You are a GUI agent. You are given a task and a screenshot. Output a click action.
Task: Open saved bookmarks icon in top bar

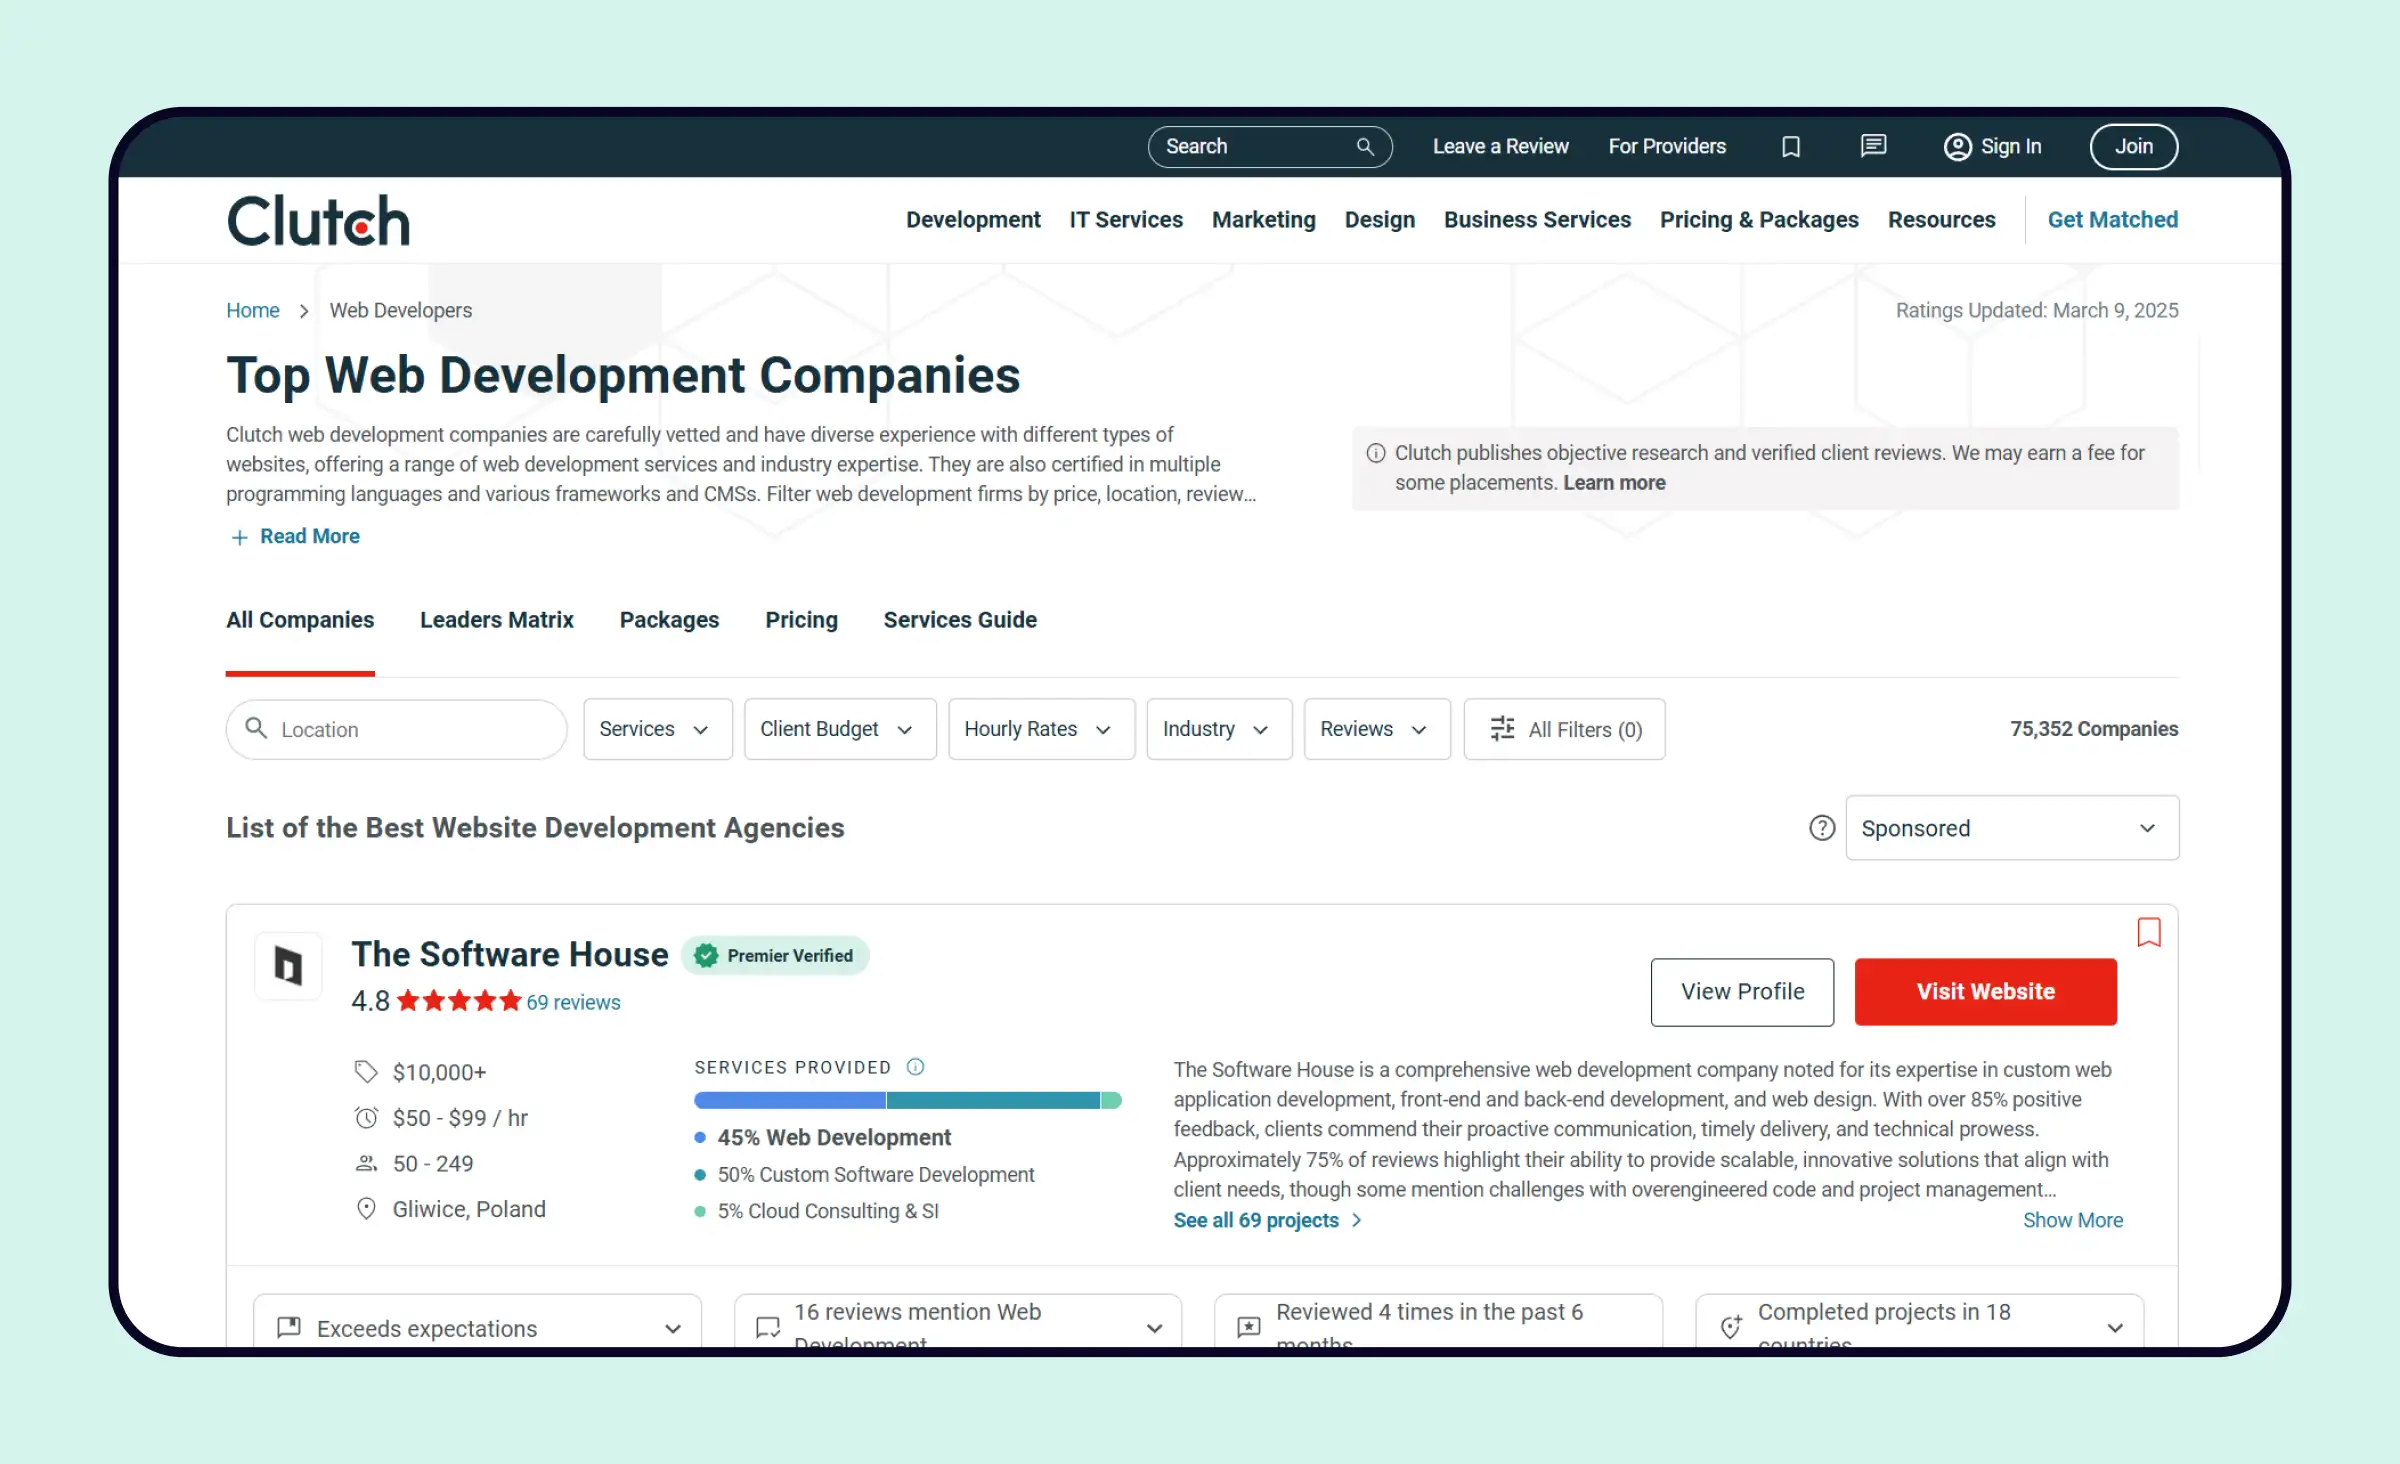pos(1791,147)
